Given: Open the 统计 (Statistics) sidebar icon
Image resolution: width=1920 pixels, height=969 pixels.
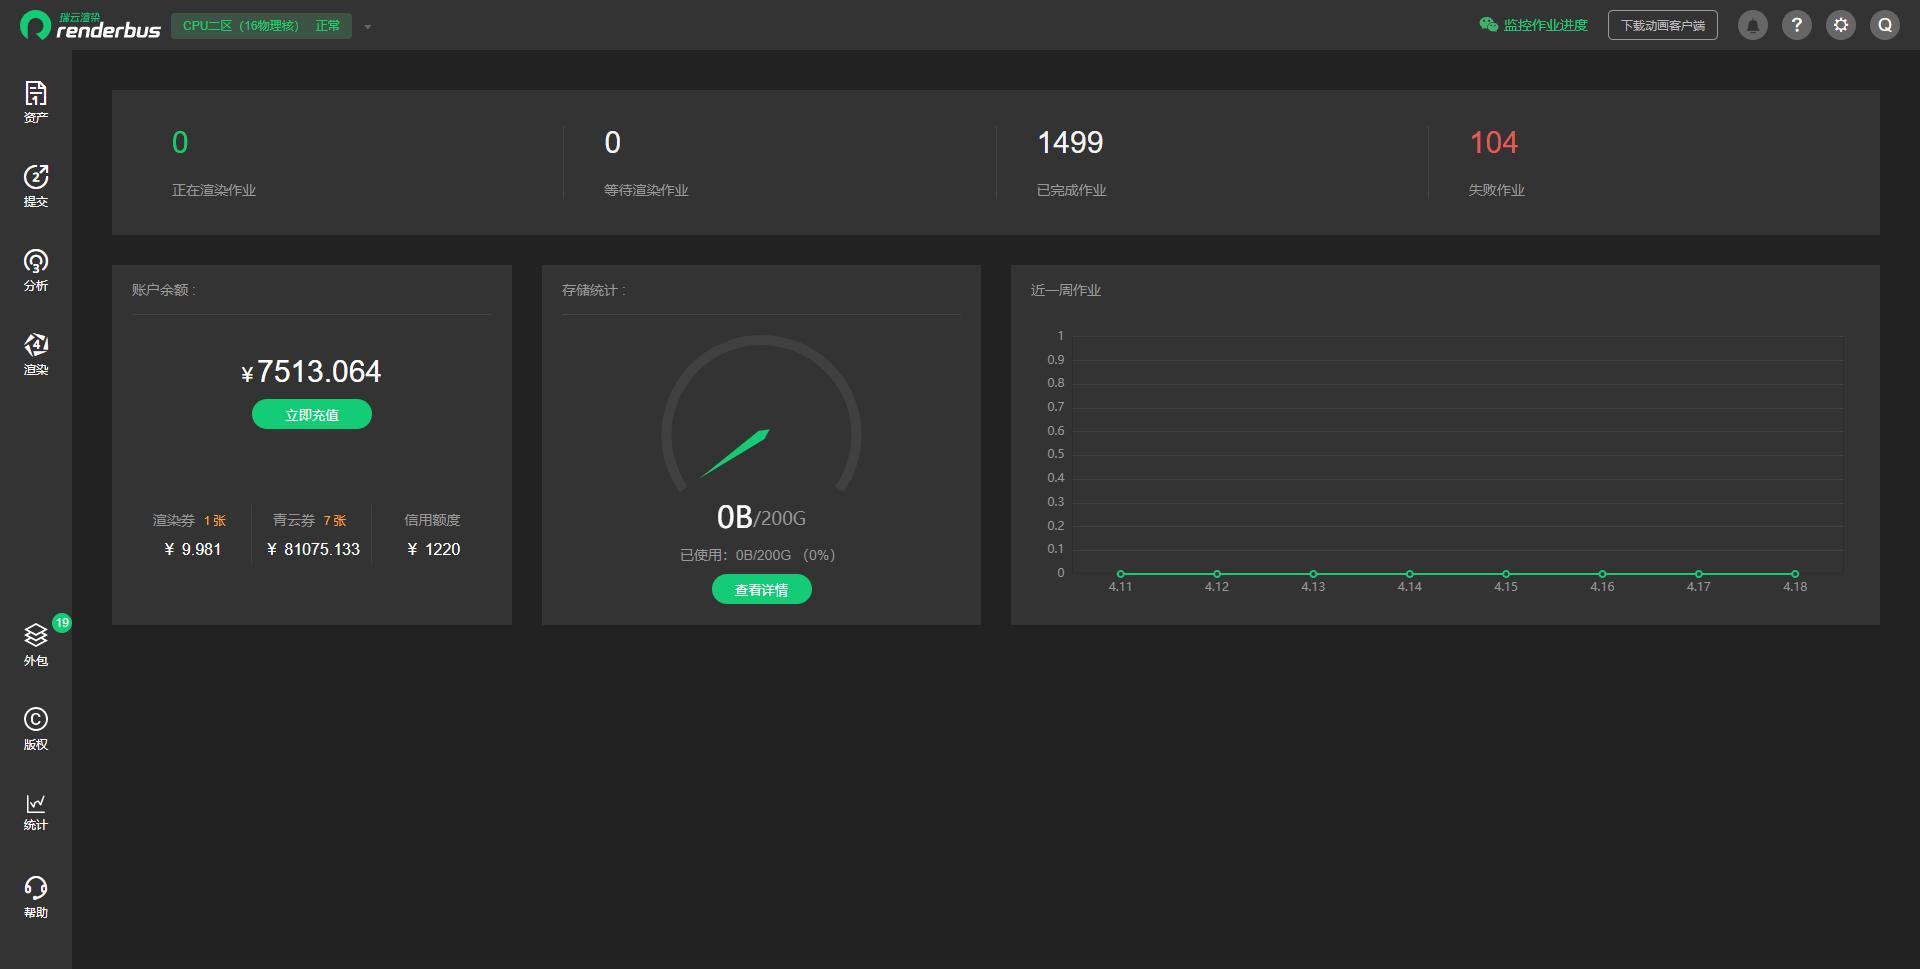Looking at the screenshot, I should tap(36, 812).
